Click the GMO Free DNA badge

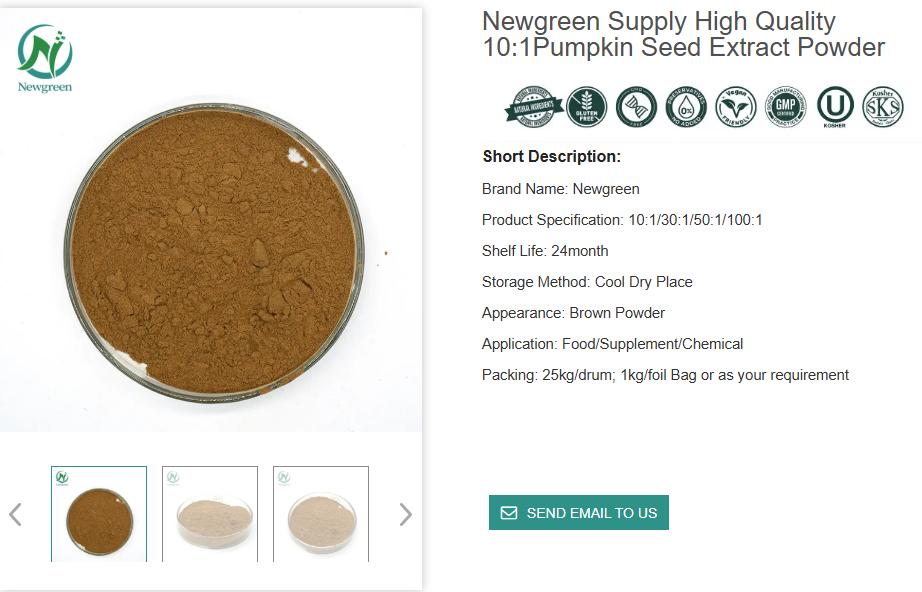(636, 107)
